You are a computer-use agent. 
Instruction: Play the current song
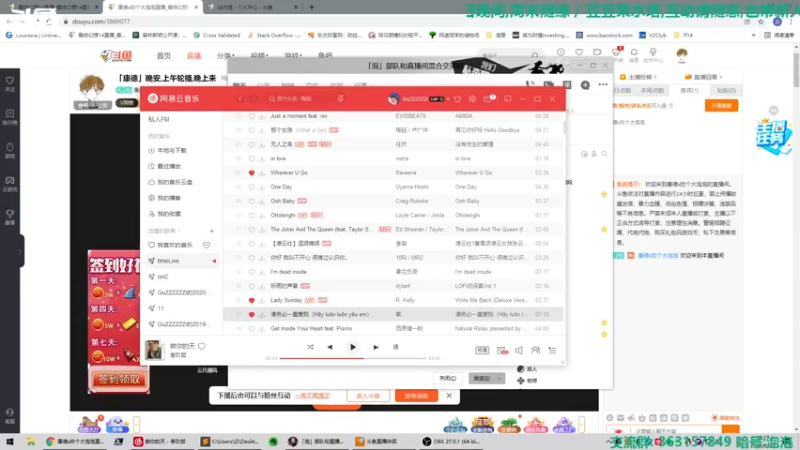[353, 347]
